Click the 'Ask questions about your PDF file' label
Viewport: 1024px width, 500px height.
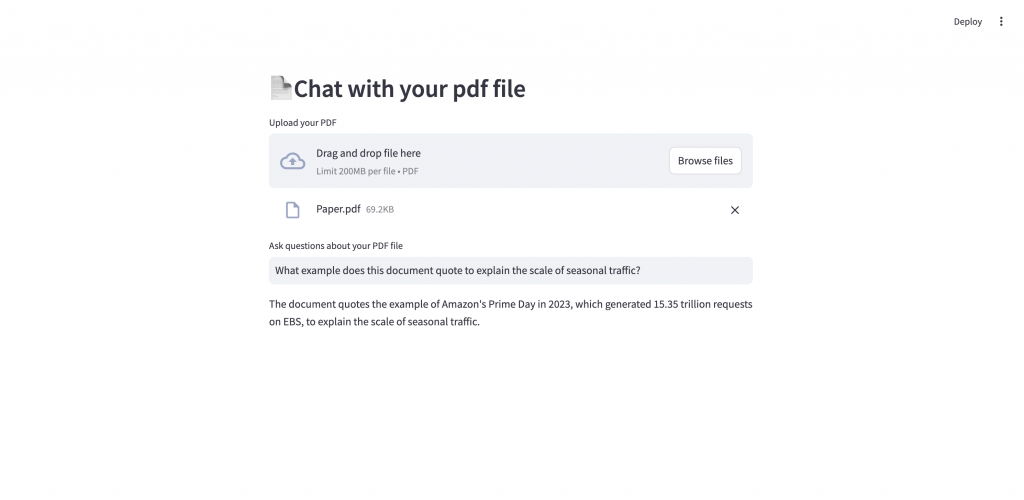click(x=336, y=245)
